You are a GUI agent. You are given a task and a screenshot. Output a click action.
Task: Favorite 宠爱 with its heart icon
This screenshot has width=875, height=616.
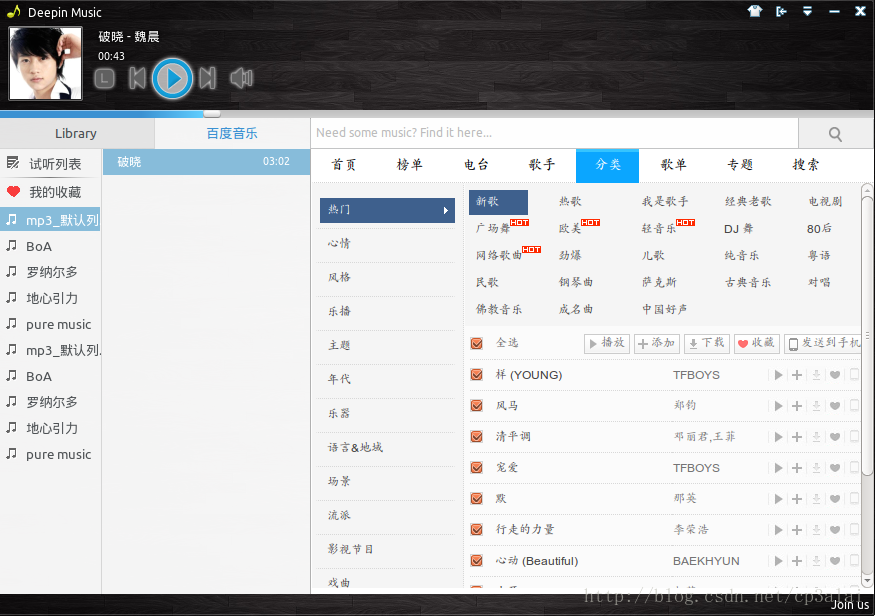click(835, 468)
